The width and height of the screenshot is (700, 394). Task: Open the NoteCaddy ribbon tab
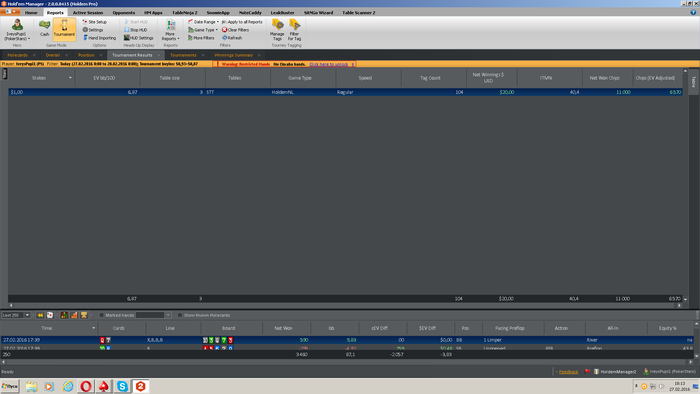click(250, 12)
